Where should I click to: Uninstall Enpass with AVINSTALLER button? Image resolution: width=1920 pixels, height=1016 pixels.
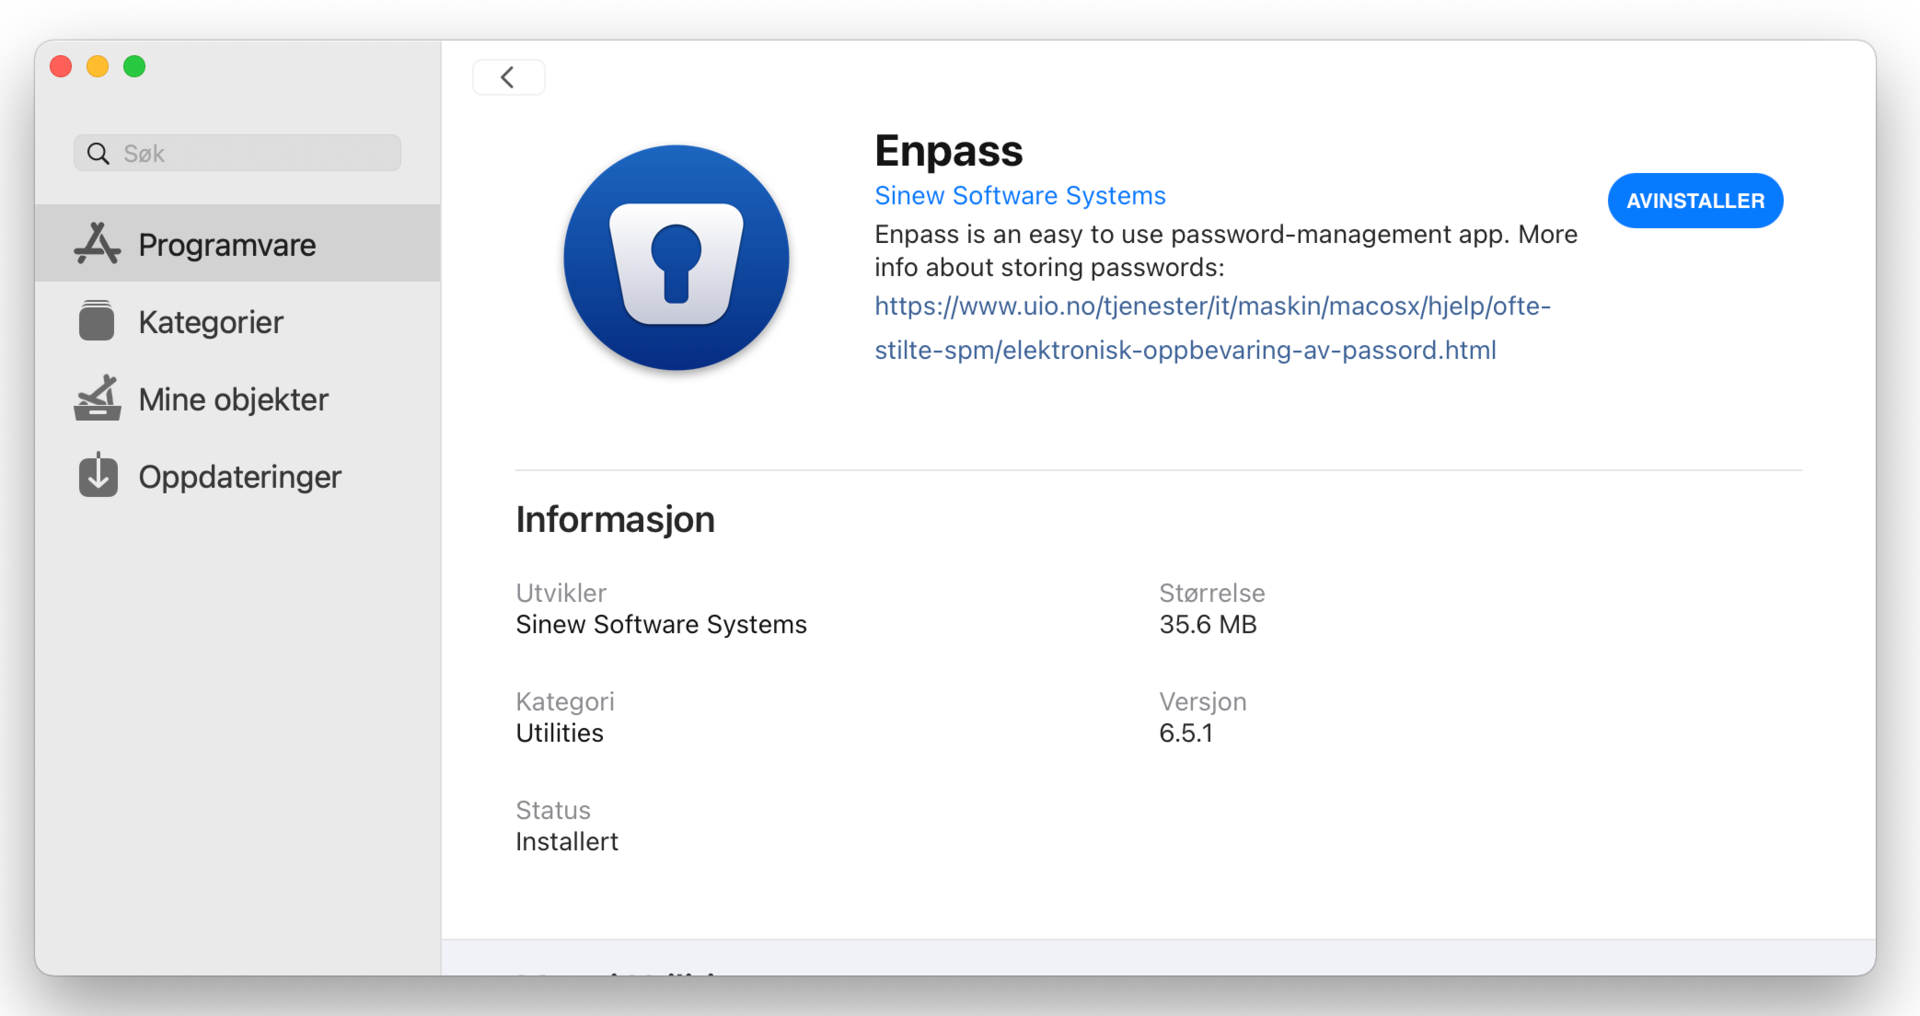(x=1695, y=201)
